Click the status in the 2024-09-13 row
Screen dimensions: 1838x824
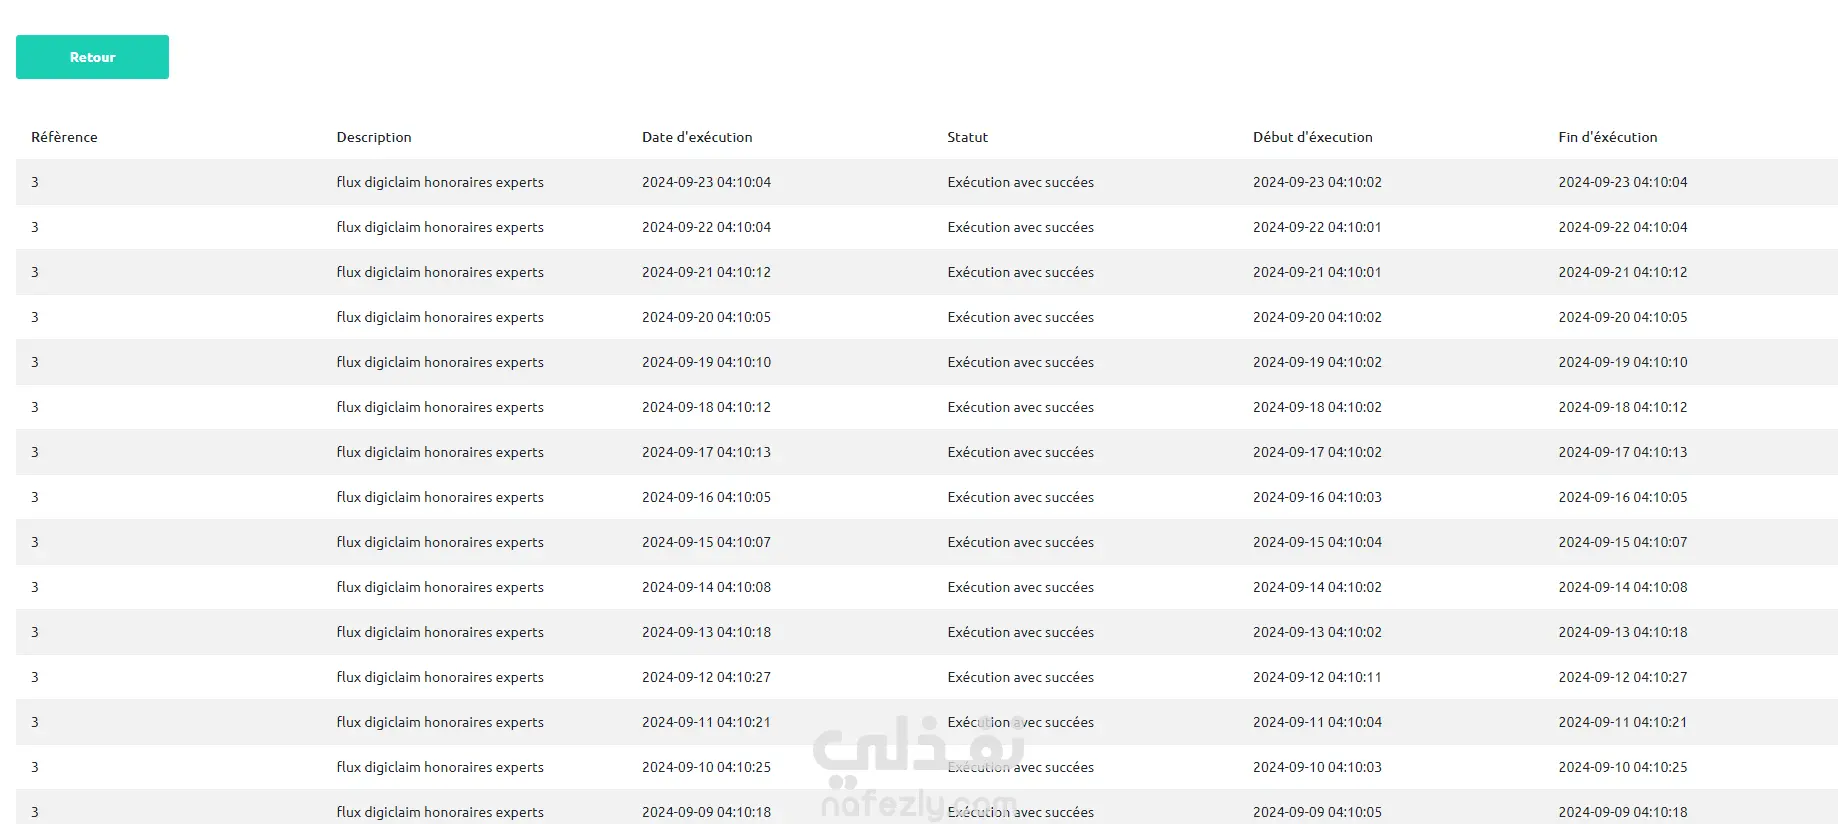point(1020,632)
